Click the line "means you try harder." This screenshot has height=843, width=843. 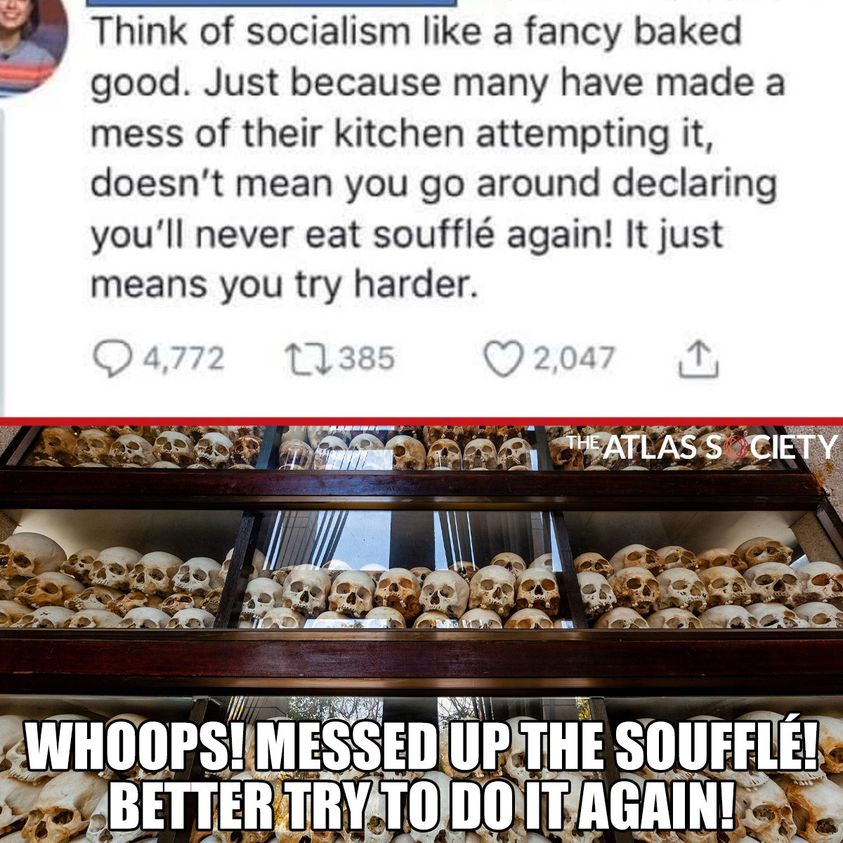(284, 285)
